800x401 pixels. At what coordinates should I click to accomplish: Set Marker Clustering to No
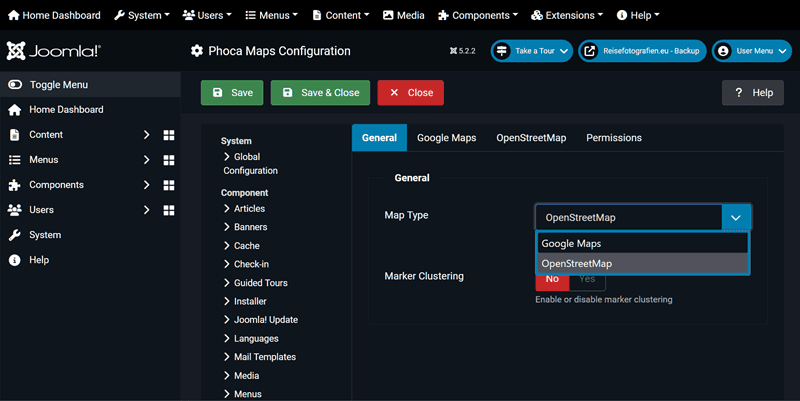(x=552, y=279)
